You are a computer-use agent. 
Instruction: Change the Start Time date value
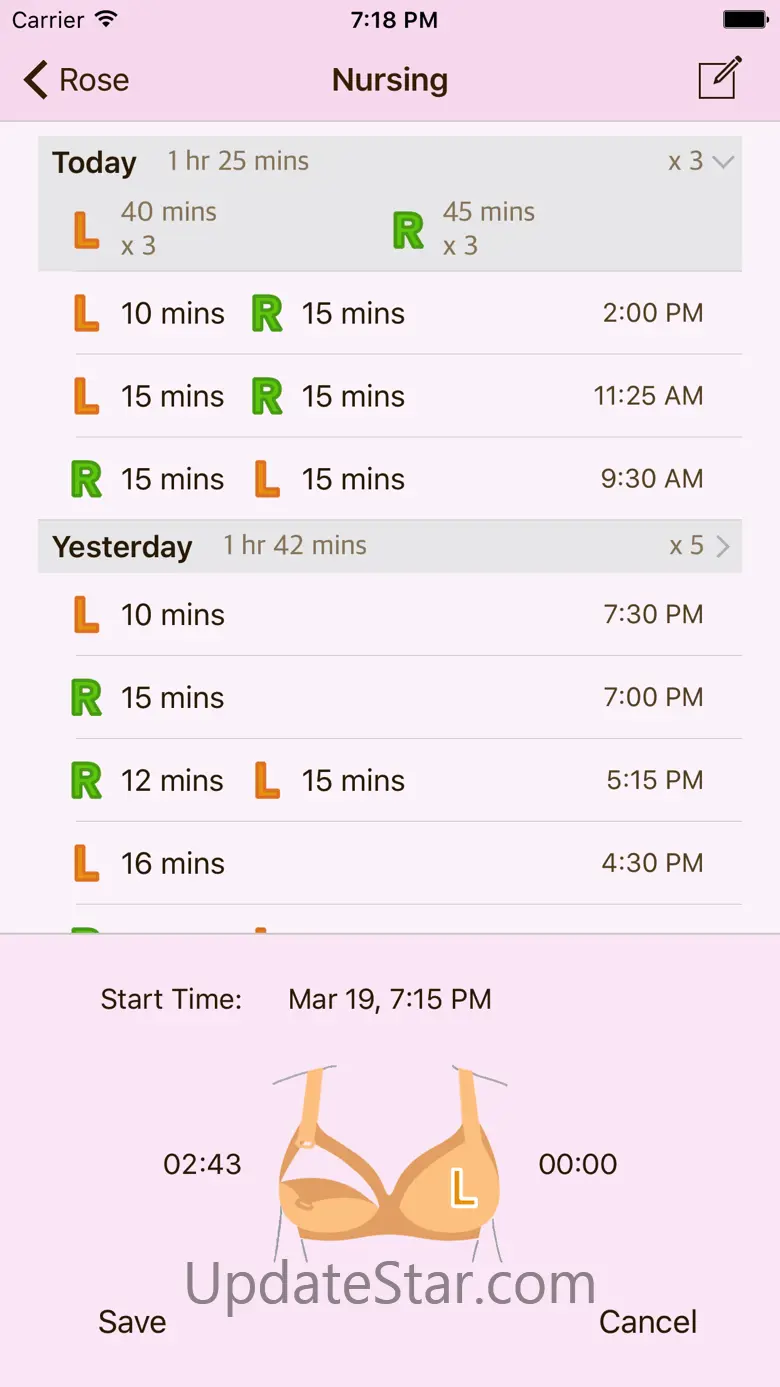390,999
